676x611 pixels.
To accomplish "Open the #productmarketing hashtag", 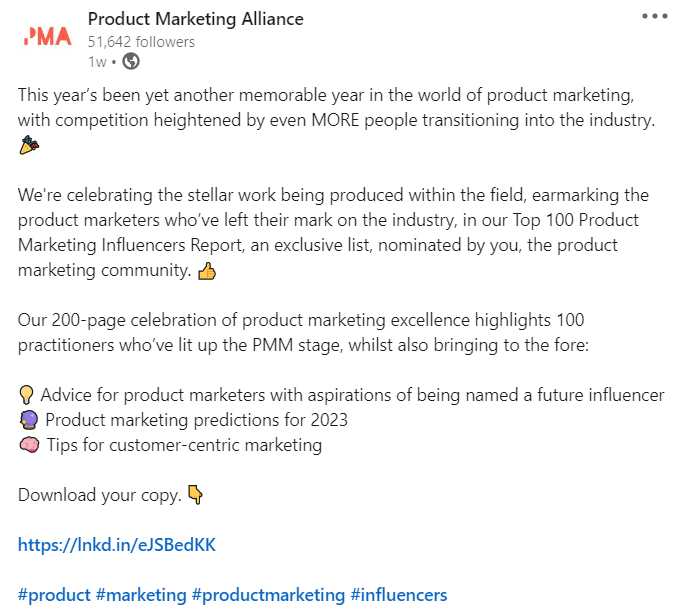I will click(268, 595).
